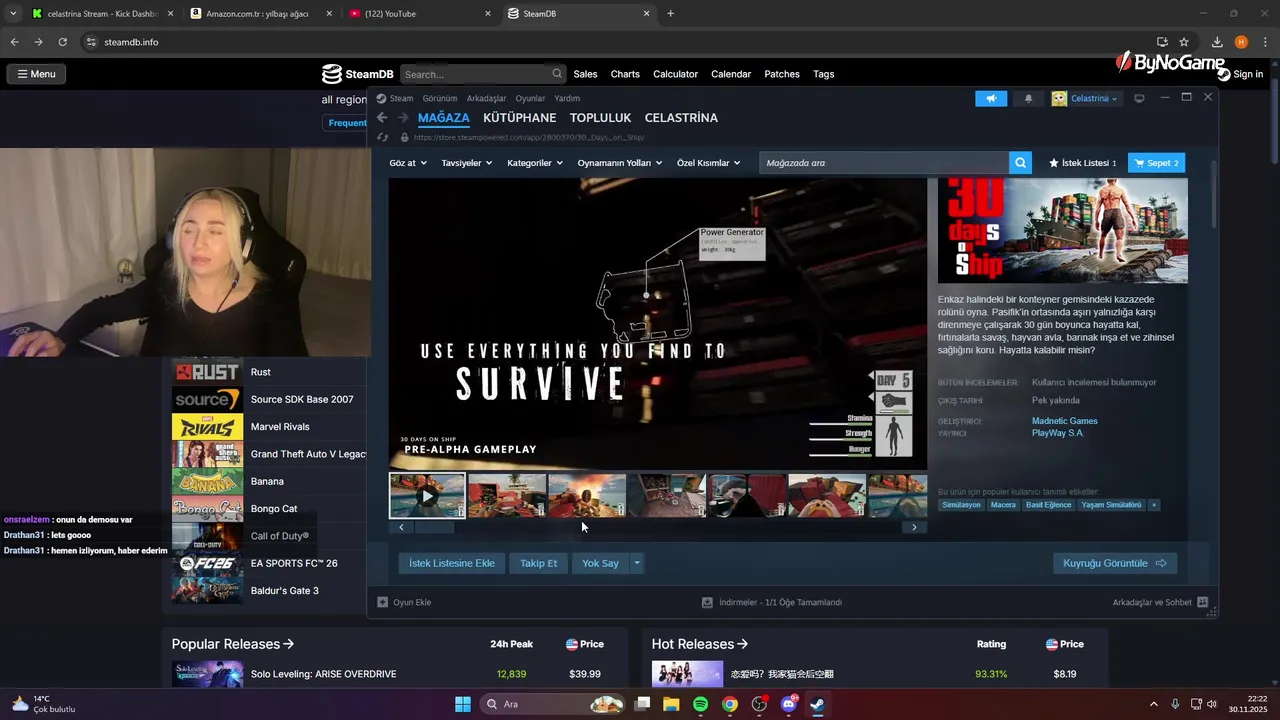
Task: Click the Windows Start button
Action: 462,704
